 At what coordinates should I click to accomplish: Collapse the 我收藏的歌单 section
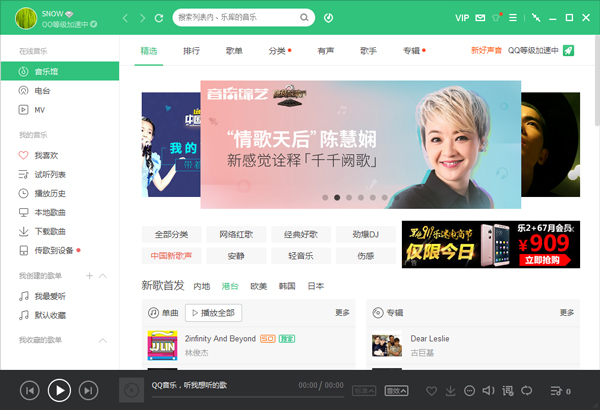point(103,340)
